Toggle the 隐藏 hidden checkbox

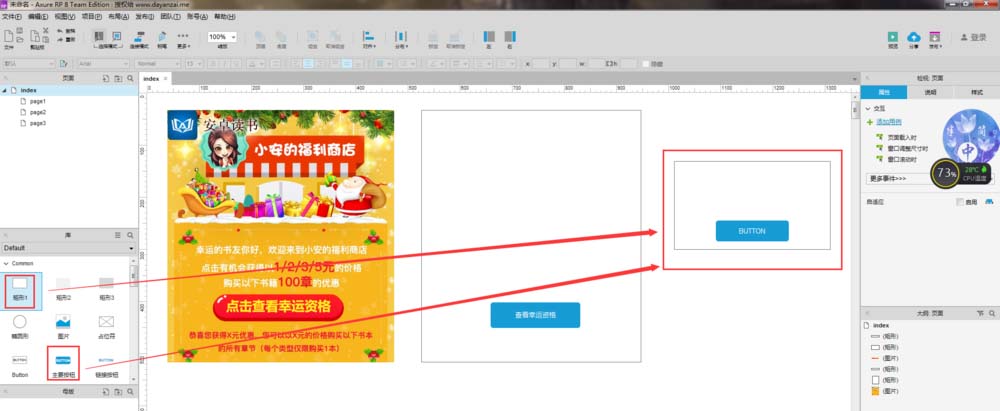[x=645, y=64]
